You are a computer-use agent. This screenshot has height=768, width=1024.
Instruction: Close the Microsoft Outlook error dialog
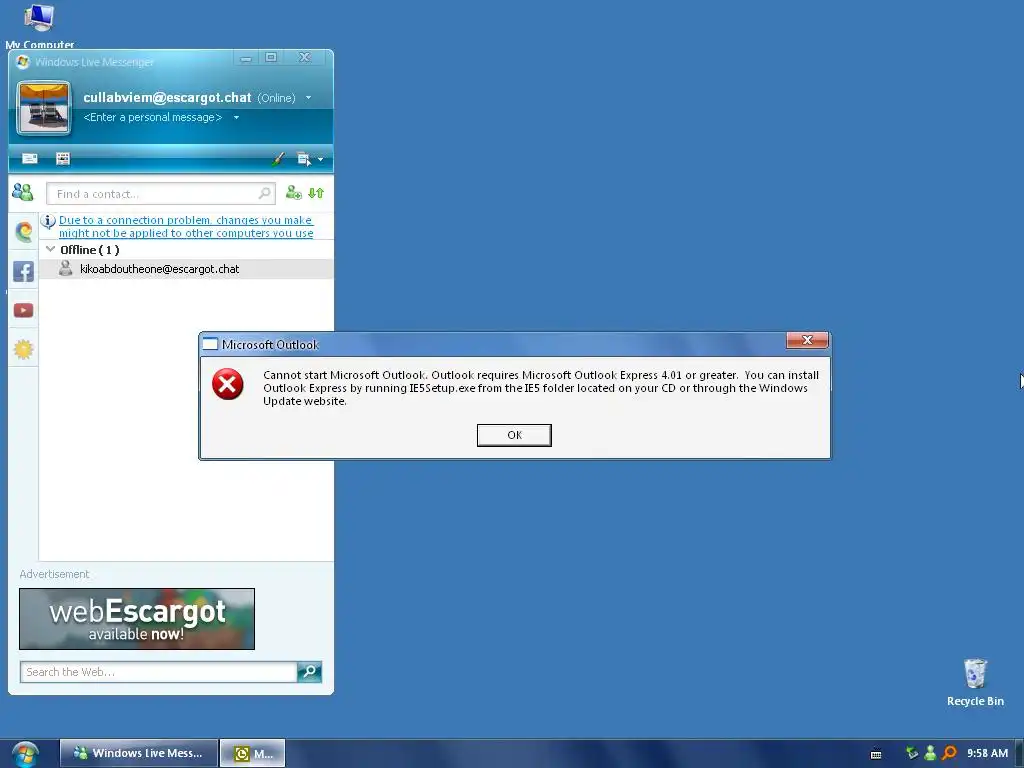(807, 340)
